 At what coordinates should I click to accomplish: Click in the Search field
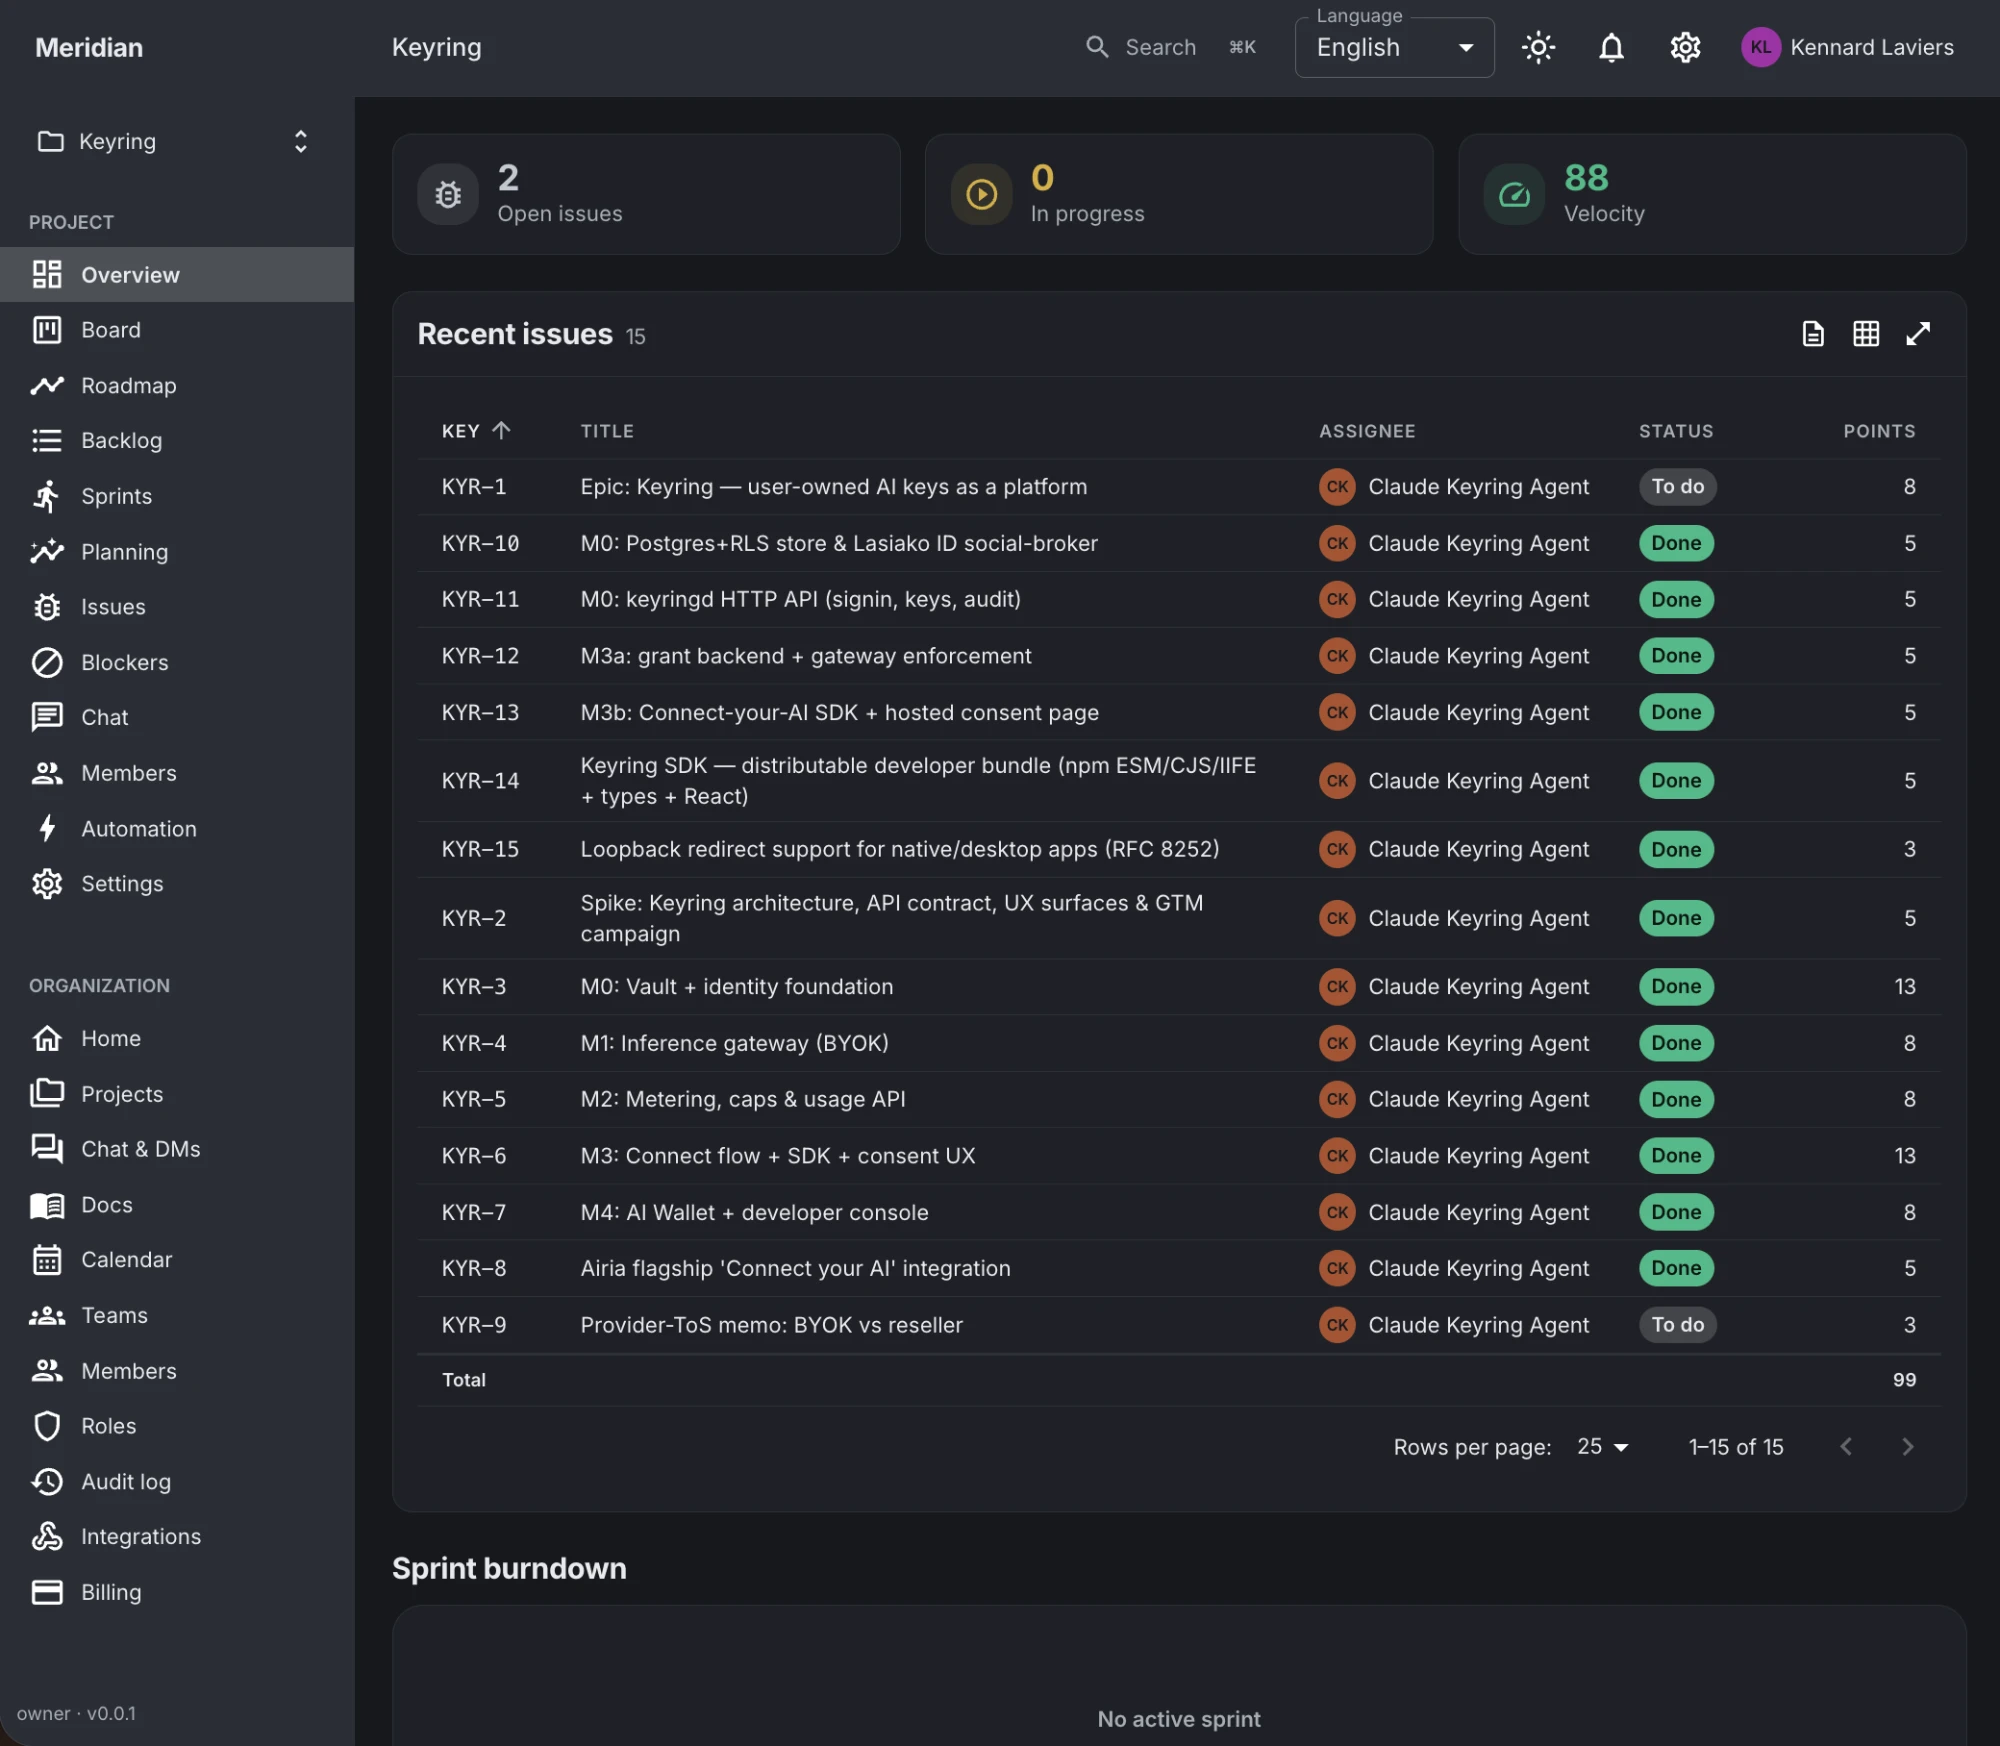(x=1171, y=47)
